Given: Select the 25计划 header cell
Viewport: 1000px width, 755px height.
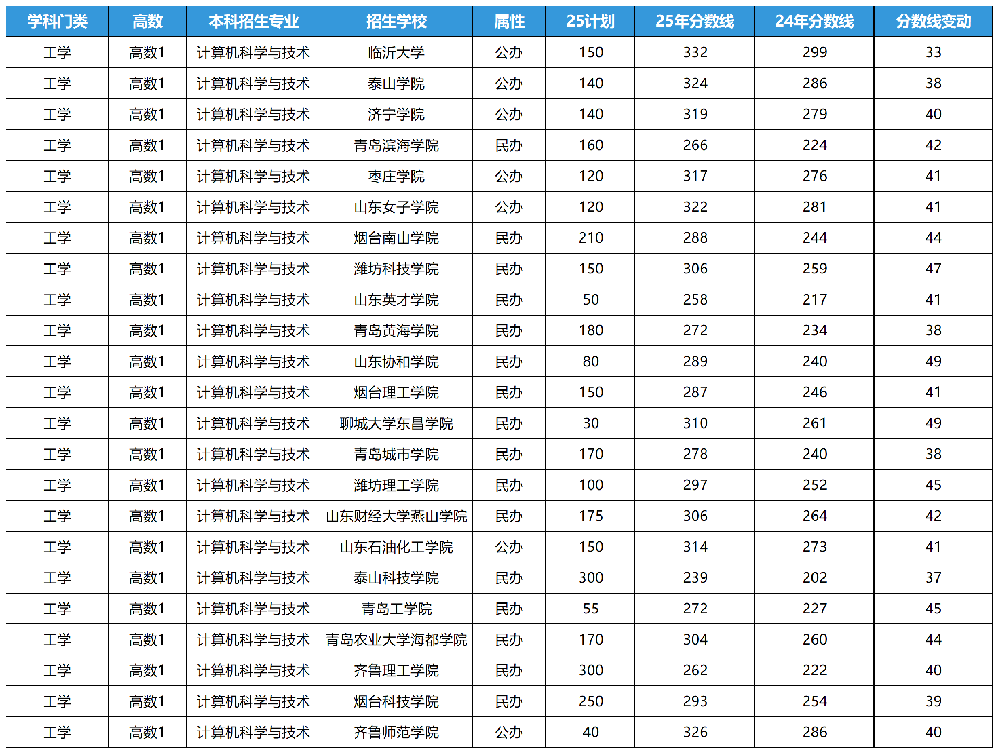Looking at the screenshot, I should point(590,21).
